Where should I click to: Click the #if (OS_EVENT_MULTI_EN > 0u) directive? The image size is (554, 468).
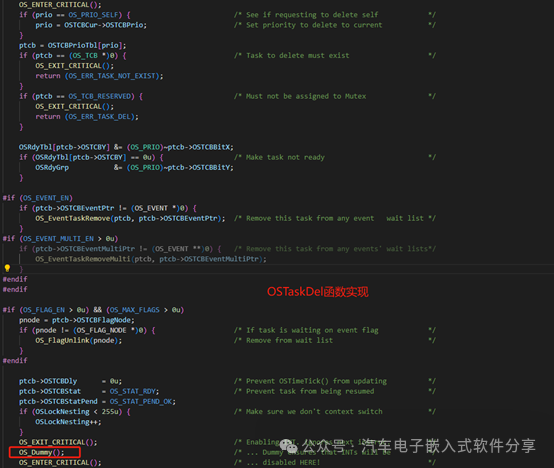tap(60, 238)
